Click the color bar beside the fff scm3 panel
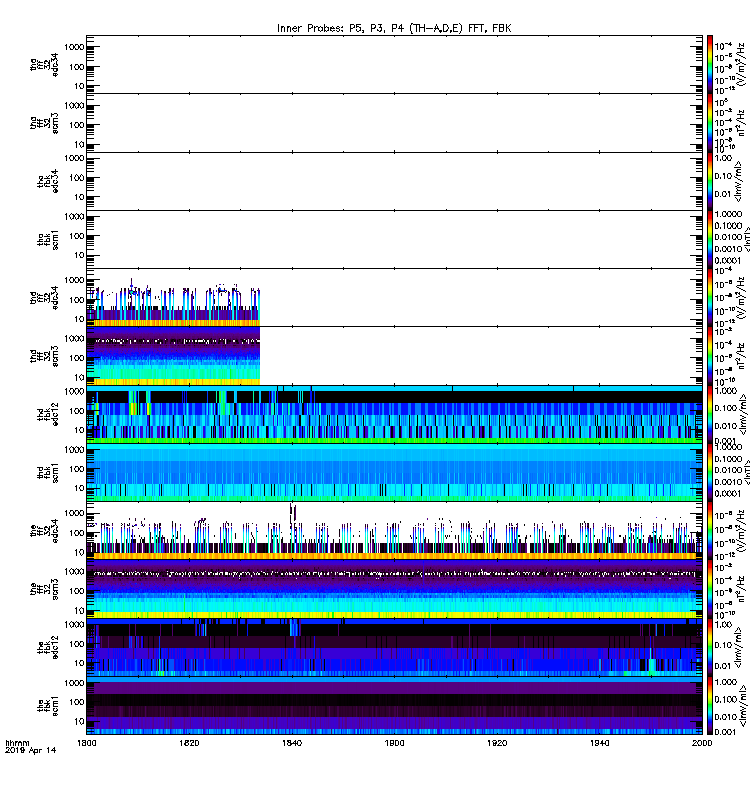This screenshot has width=750, height=800. tap(710, 588)
